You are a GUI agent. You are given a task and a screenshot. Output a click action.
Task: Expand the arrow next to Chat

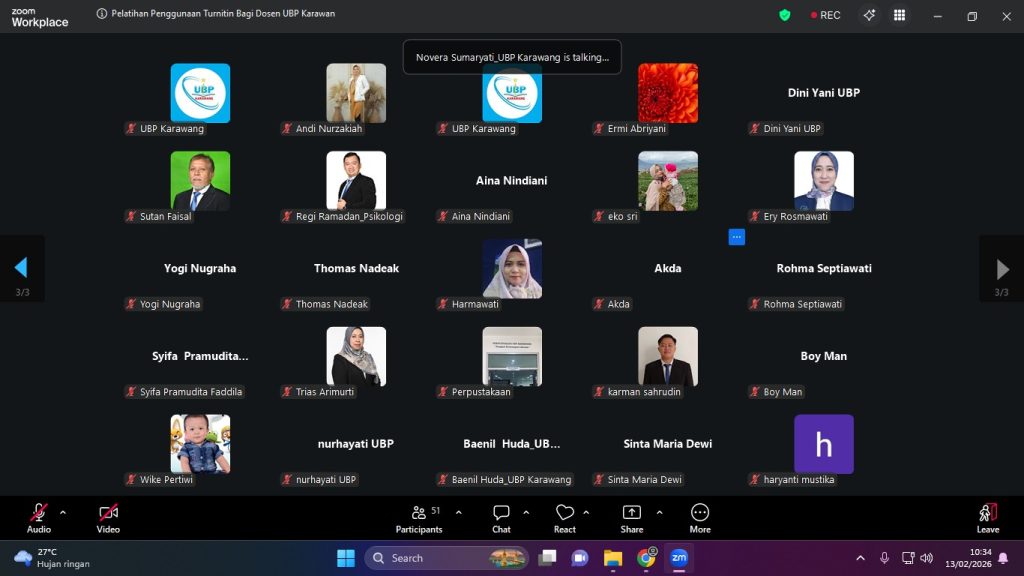[526, 513]
